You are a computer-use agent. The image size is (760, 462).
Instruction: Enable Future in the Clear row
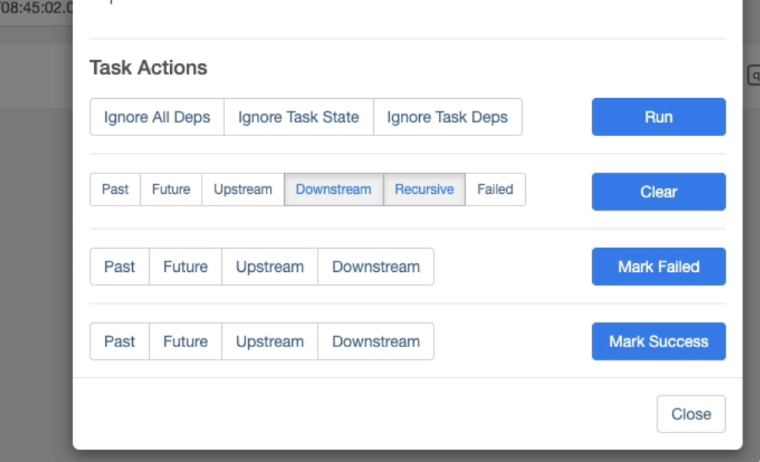171,189
